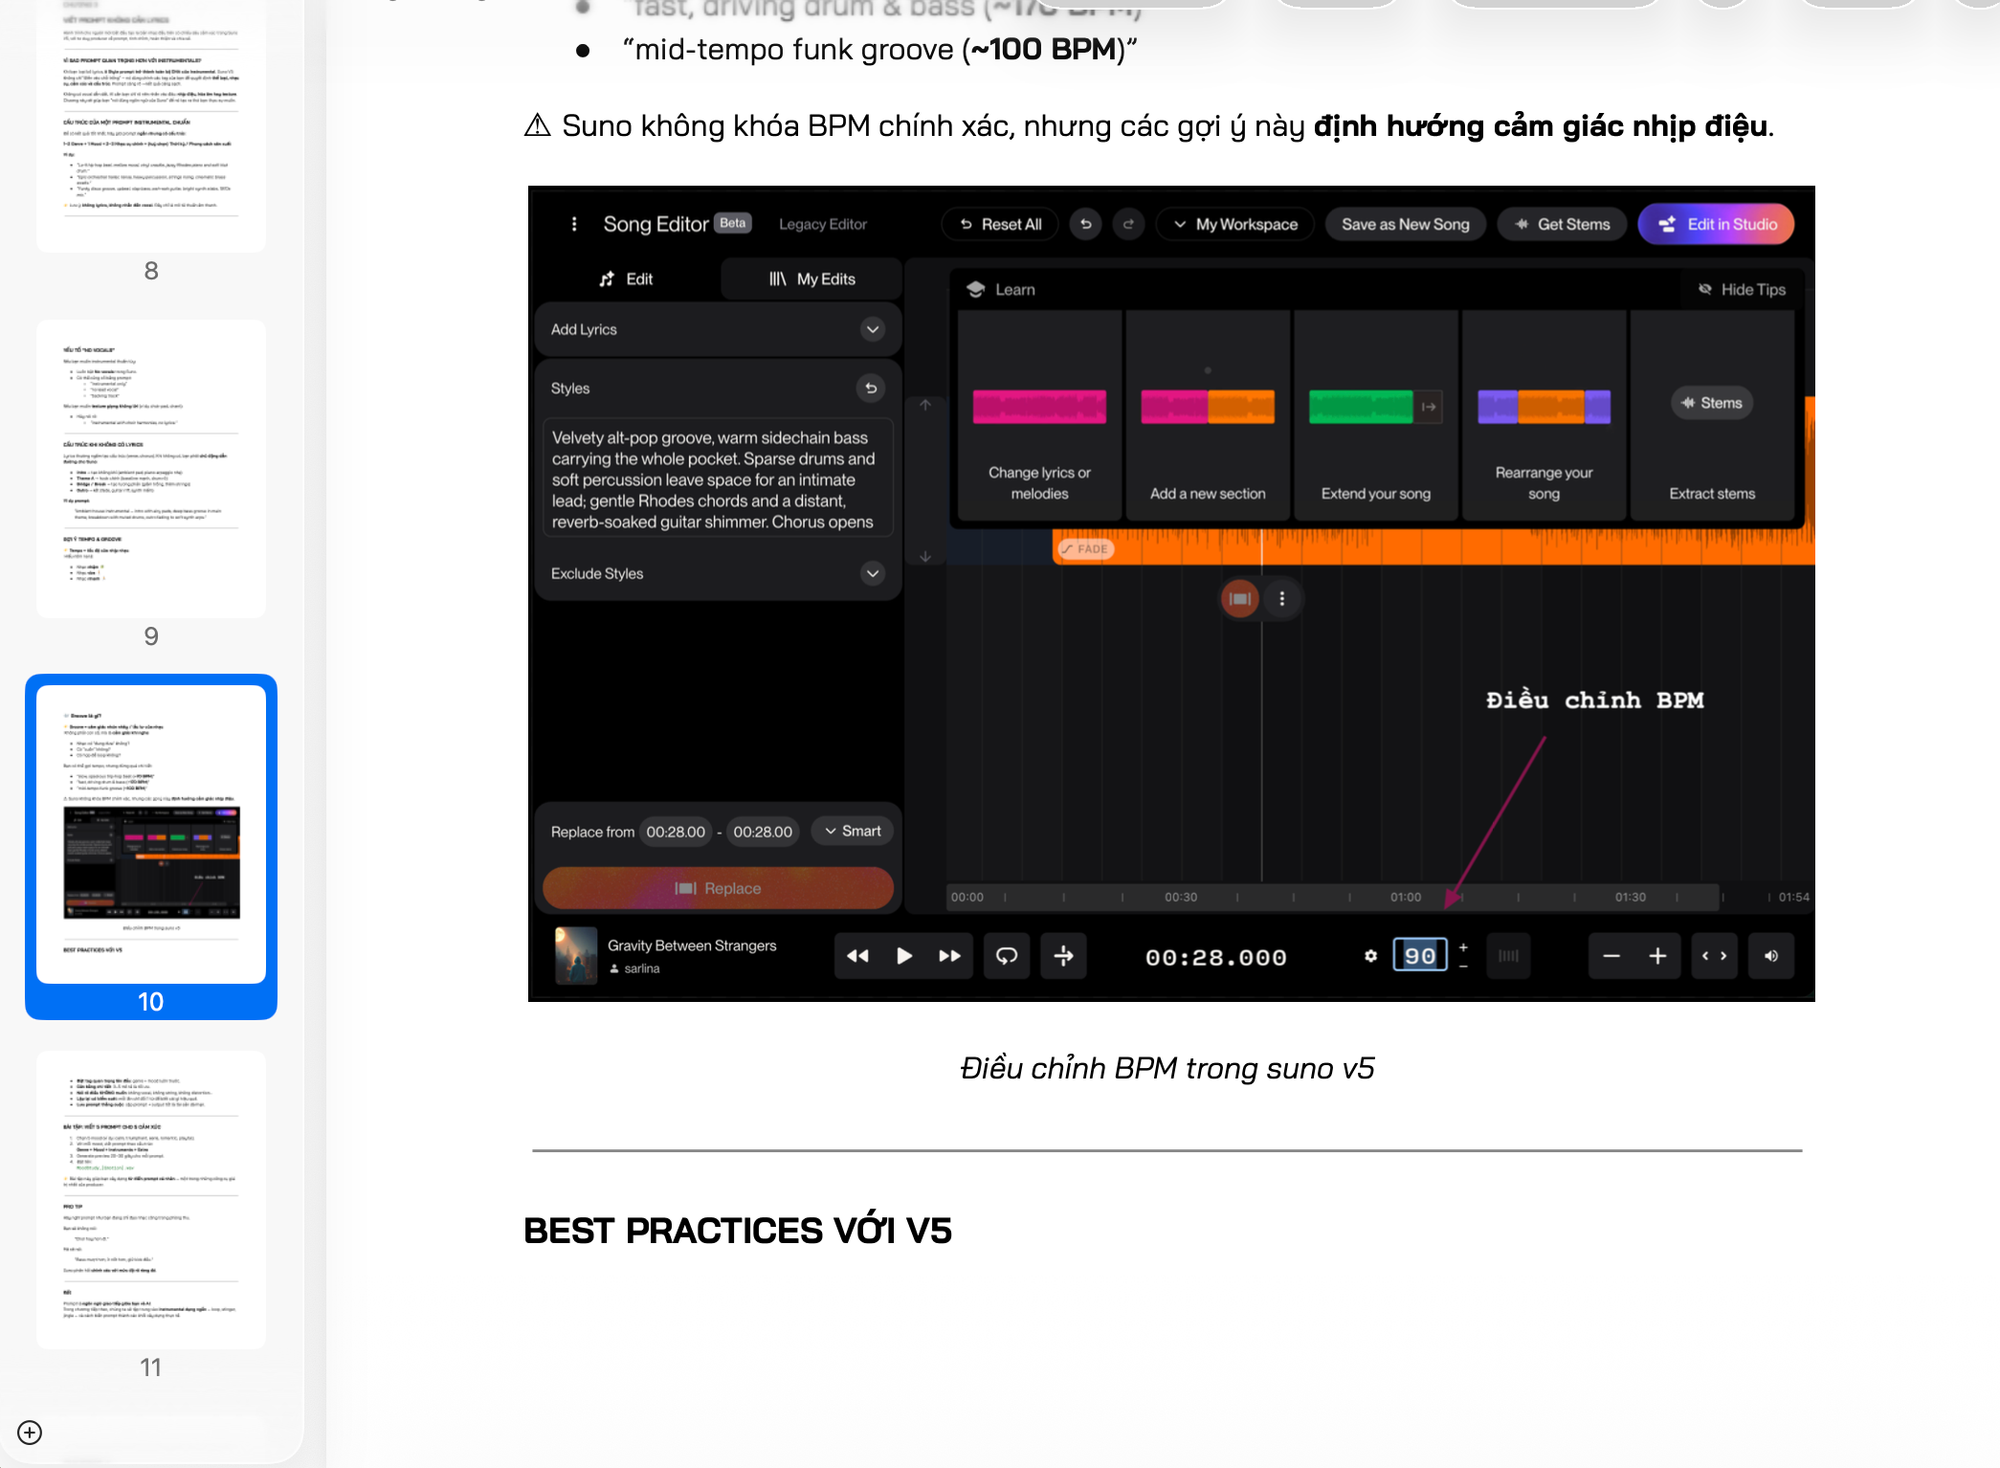Image resolution: width=2000 pixels, height=1468 pixels.
Task: Expand the Add Lyrics section
Action: click(x=872, y=329)
